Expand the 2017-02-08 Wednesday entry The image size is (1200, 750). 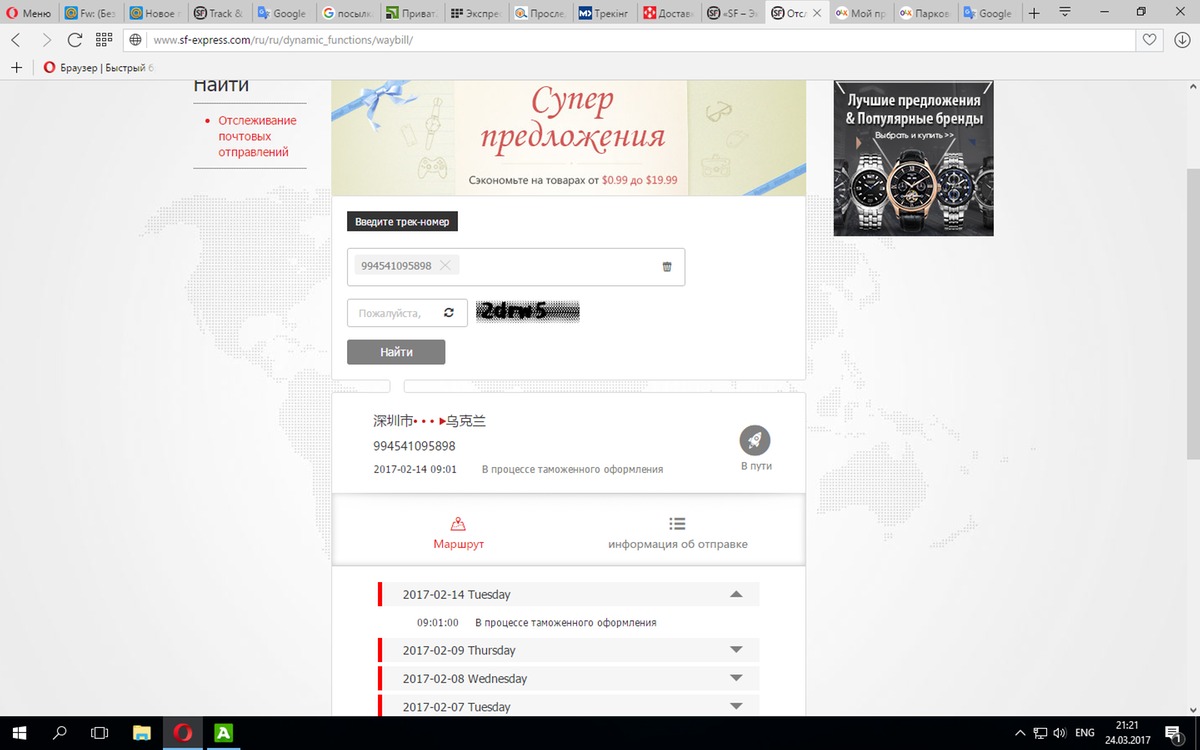(x=736, y=678)
